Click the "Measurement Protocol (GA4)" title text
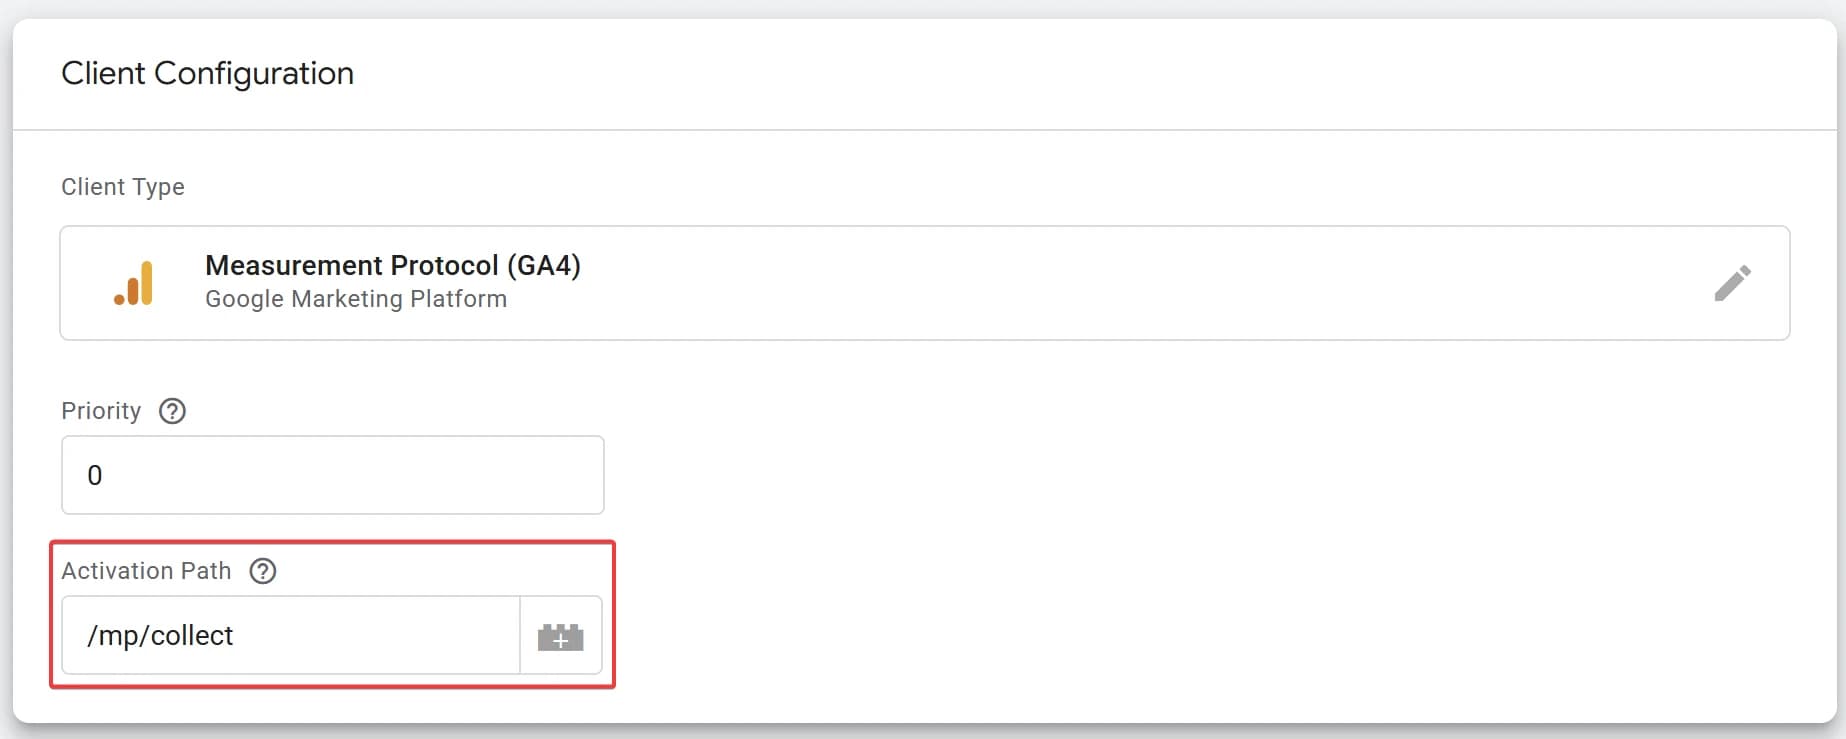1846x739 pixels. coord(392,265)
